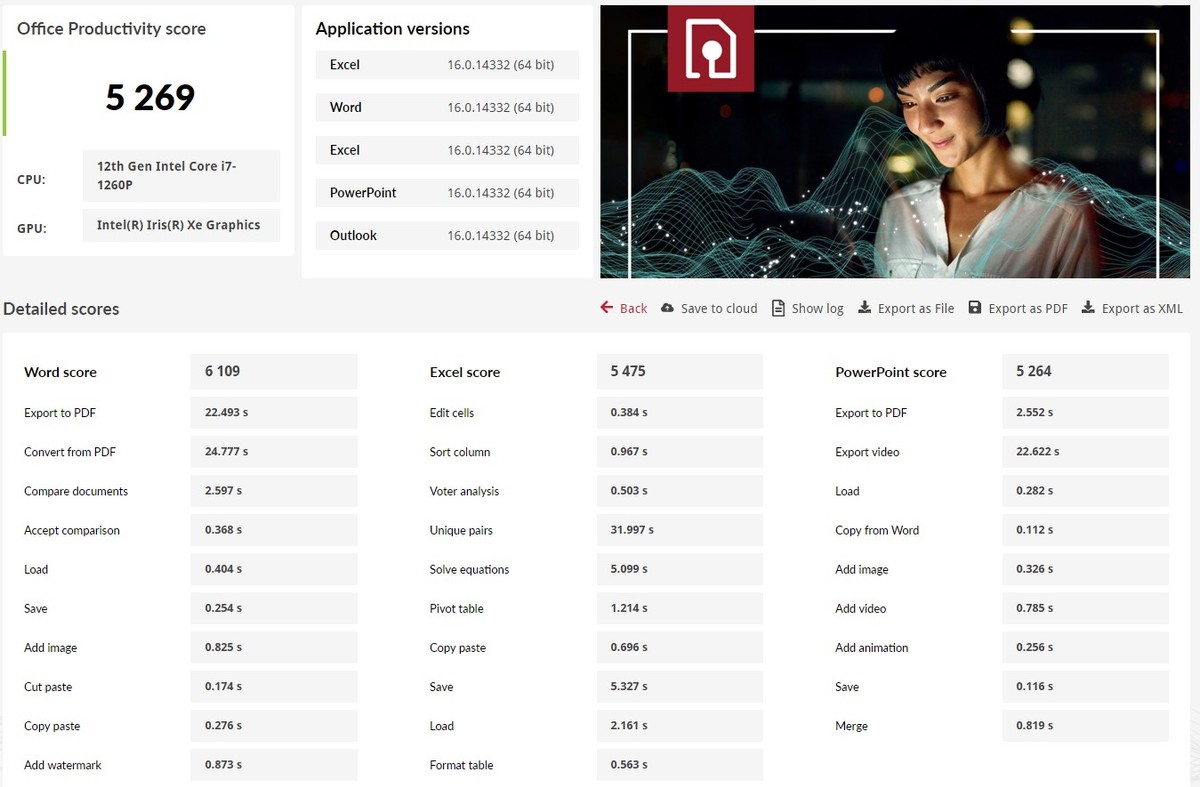
Task: Click the red Office Productivity logo icon
Action: (x=711, y=48)
